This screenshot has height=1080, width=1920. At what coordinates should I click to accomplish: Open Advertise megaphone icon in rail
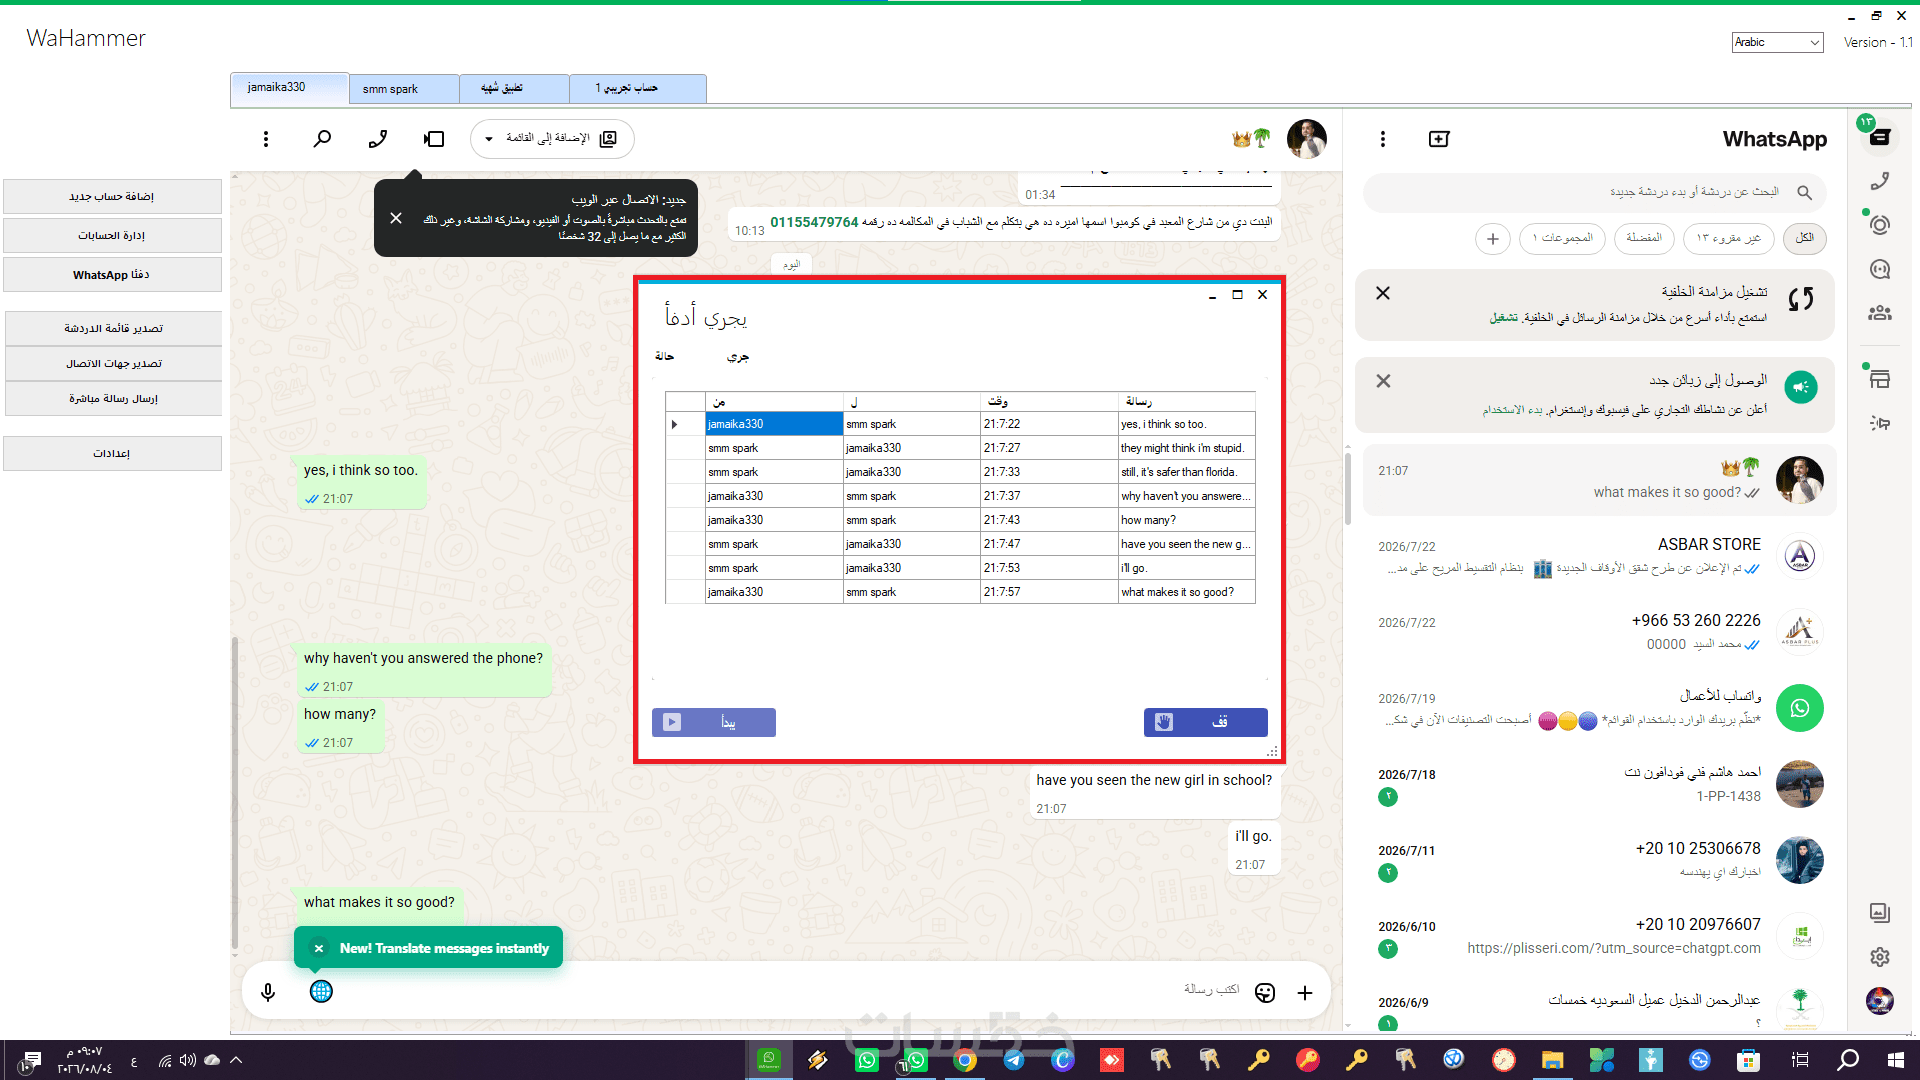[1880, 423]
